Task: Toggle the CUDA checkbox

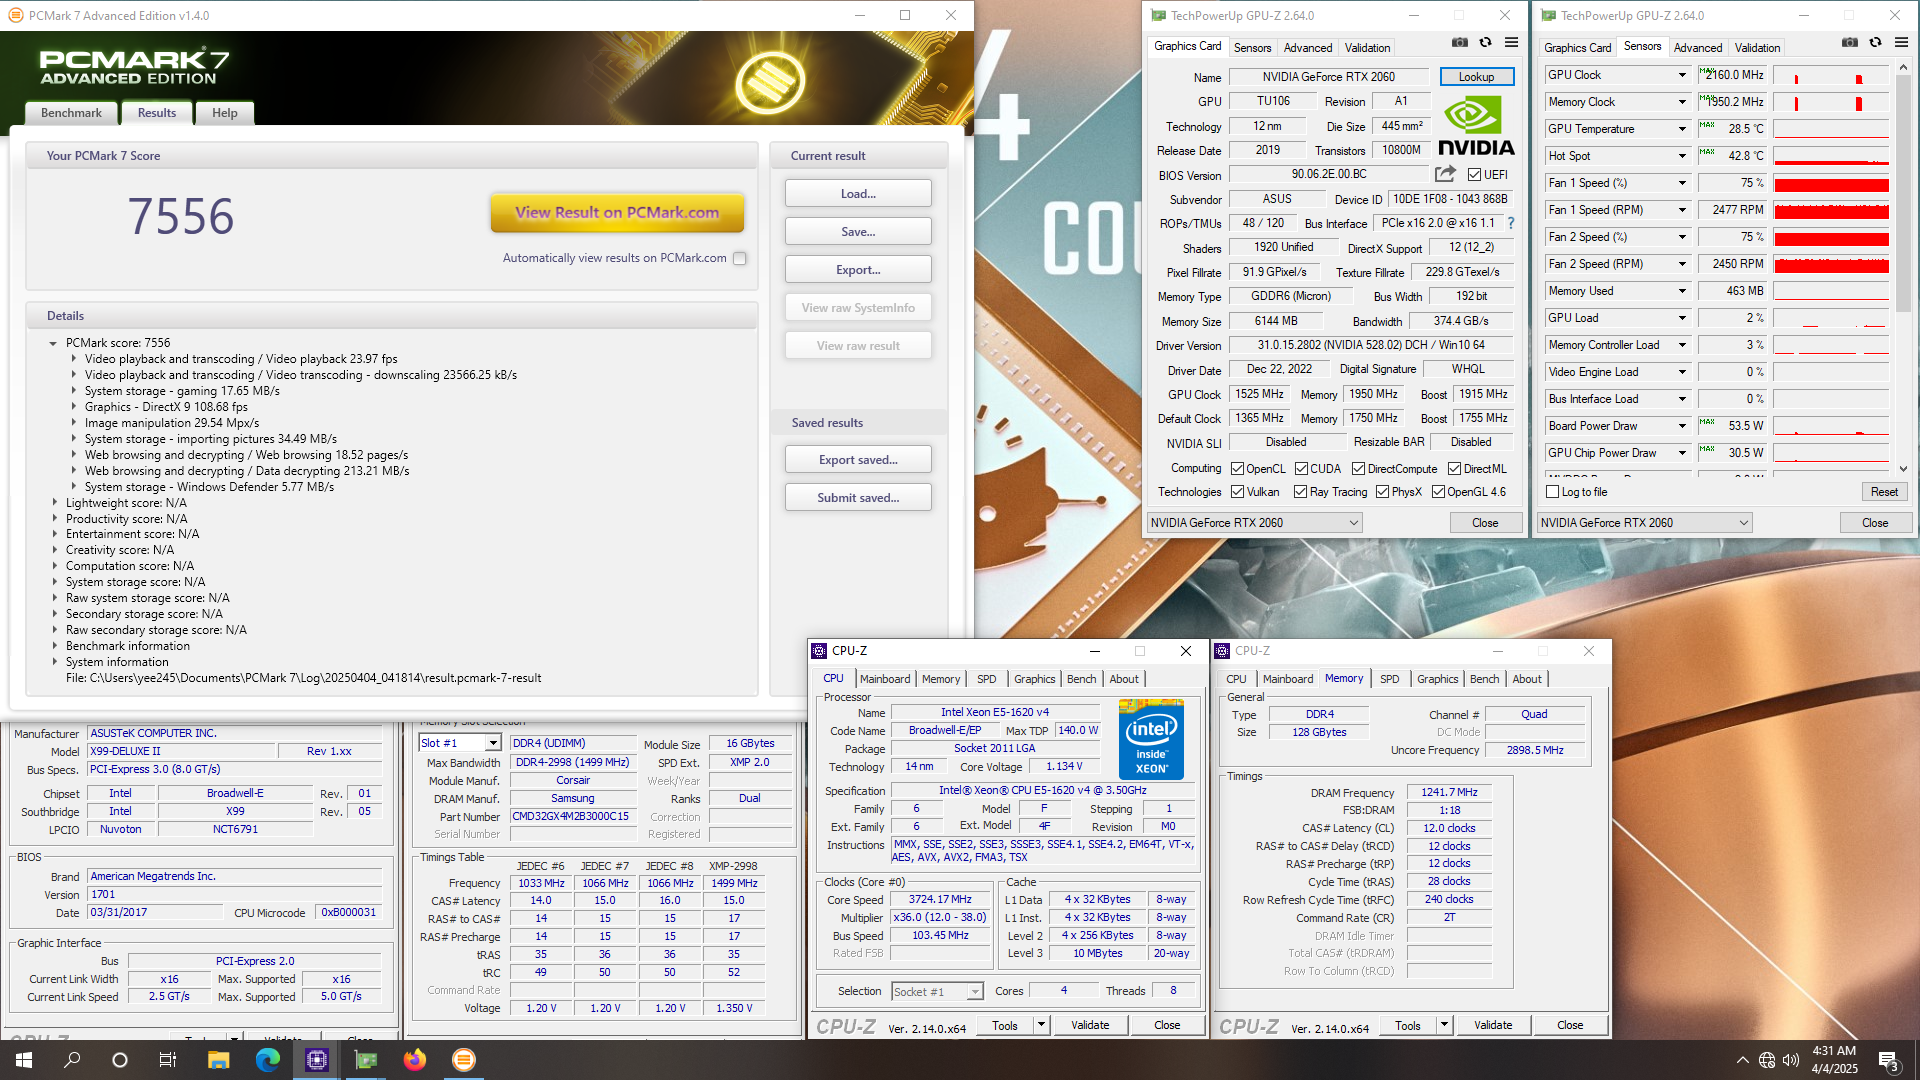Action: click(x=1301, y=469)
